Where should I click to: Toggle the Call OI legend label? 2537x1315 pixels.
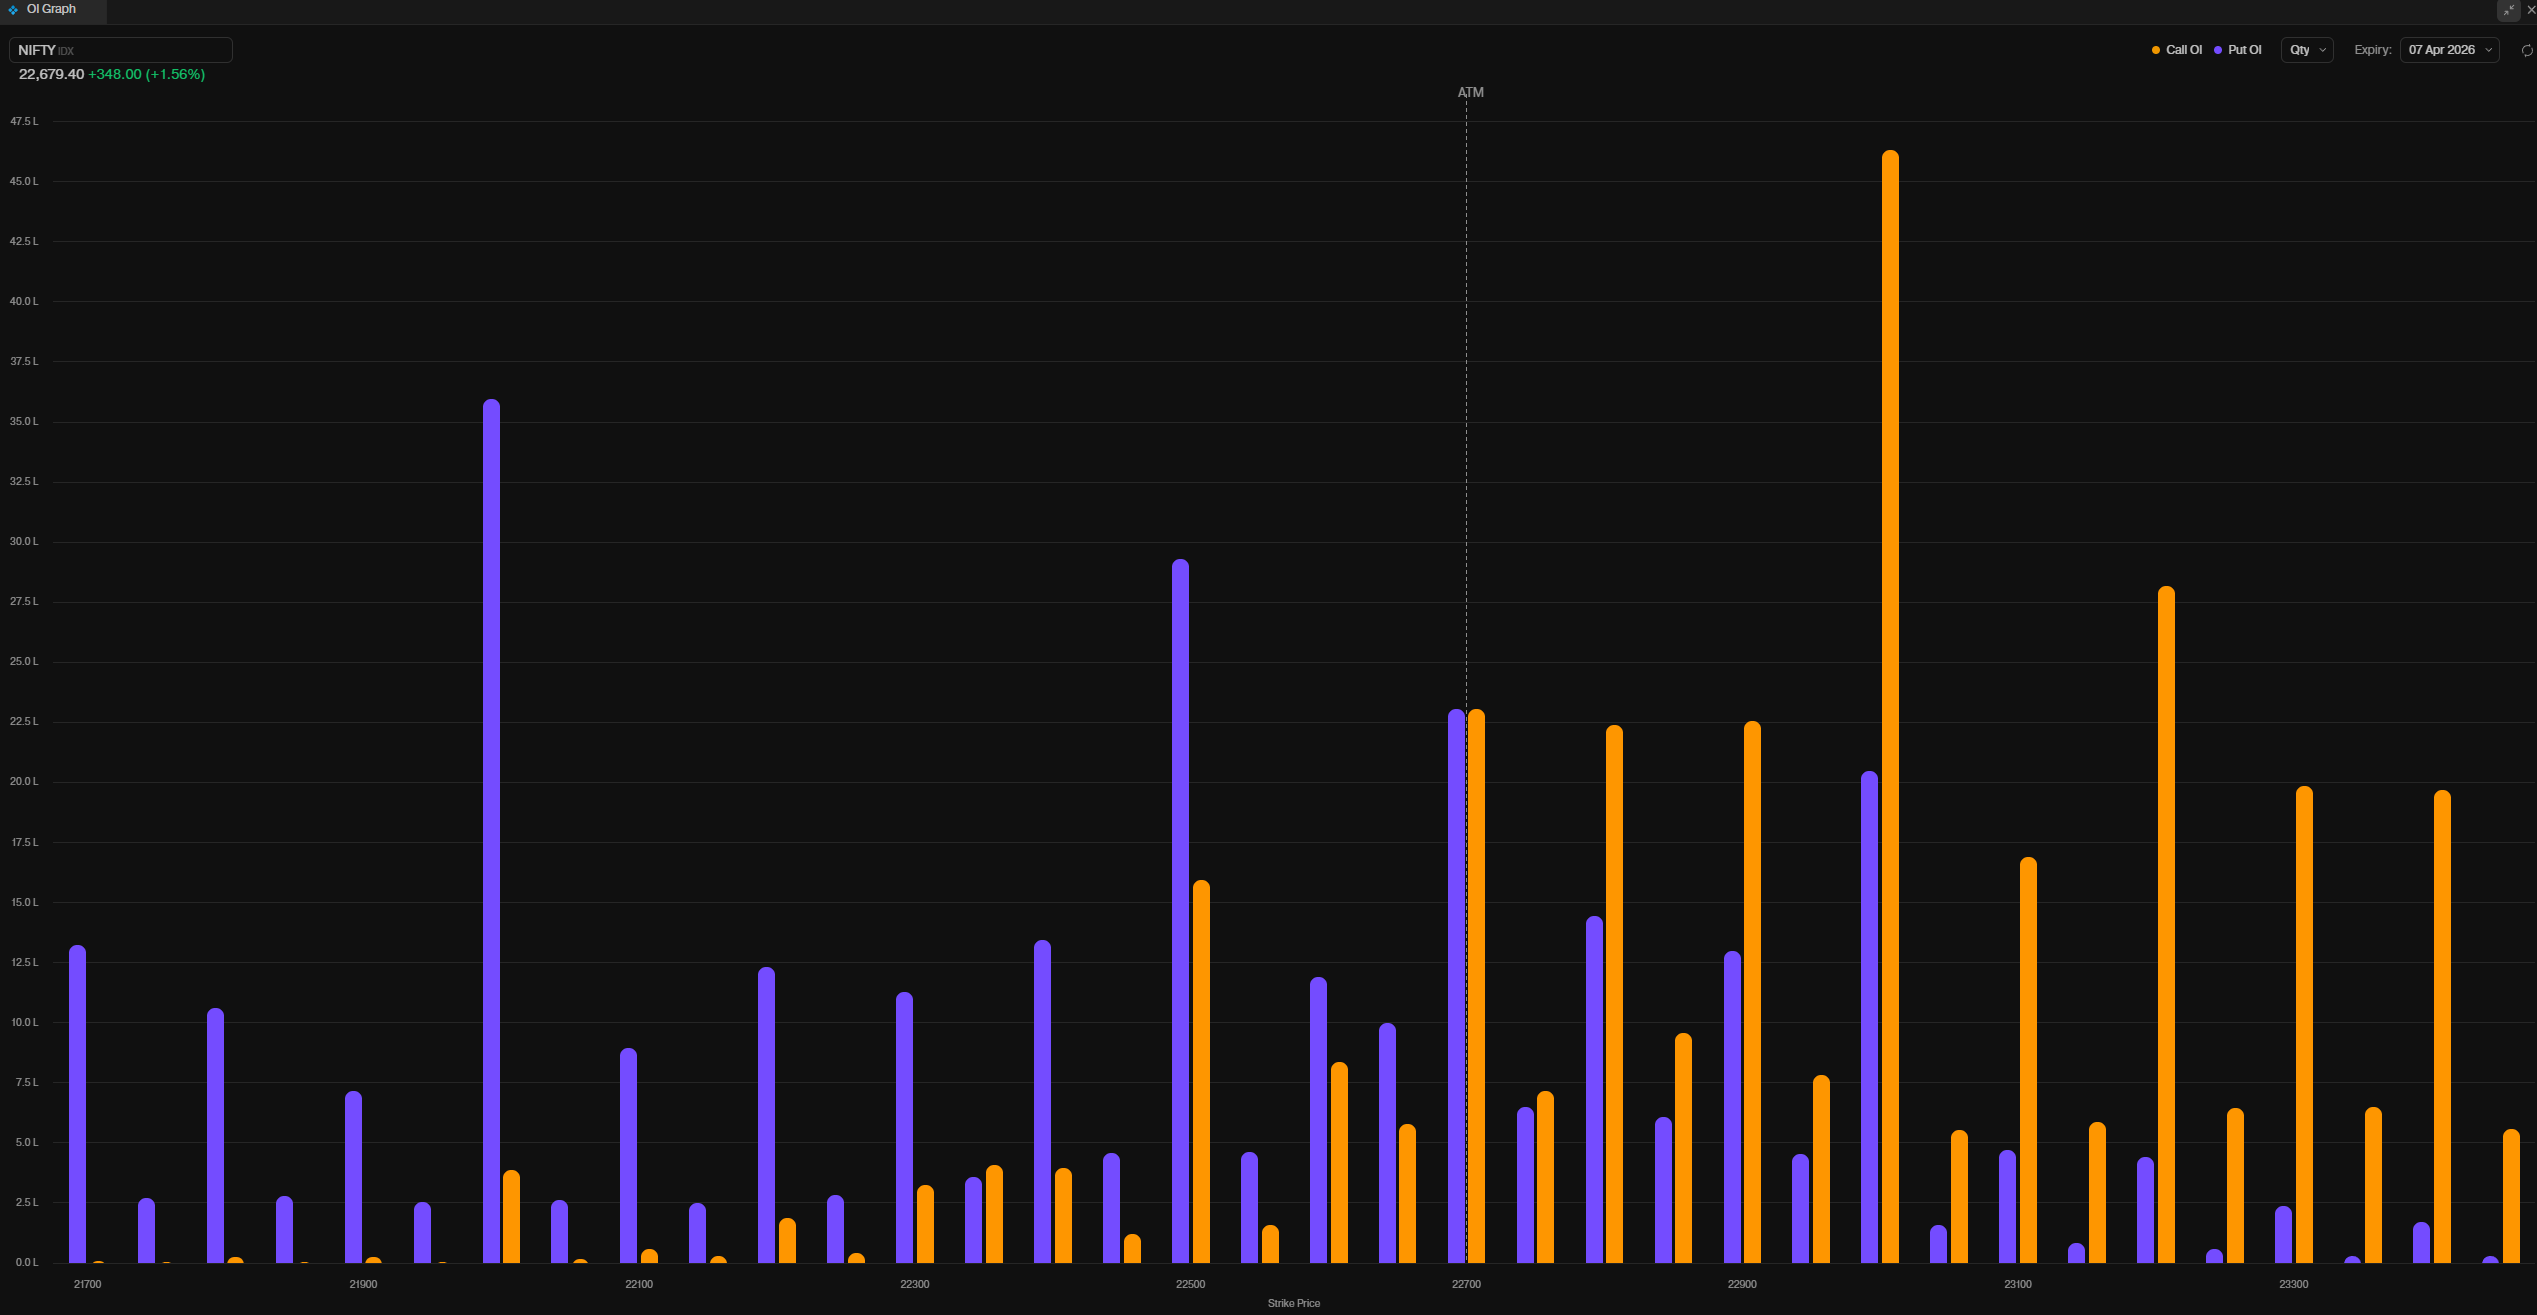2184,50
